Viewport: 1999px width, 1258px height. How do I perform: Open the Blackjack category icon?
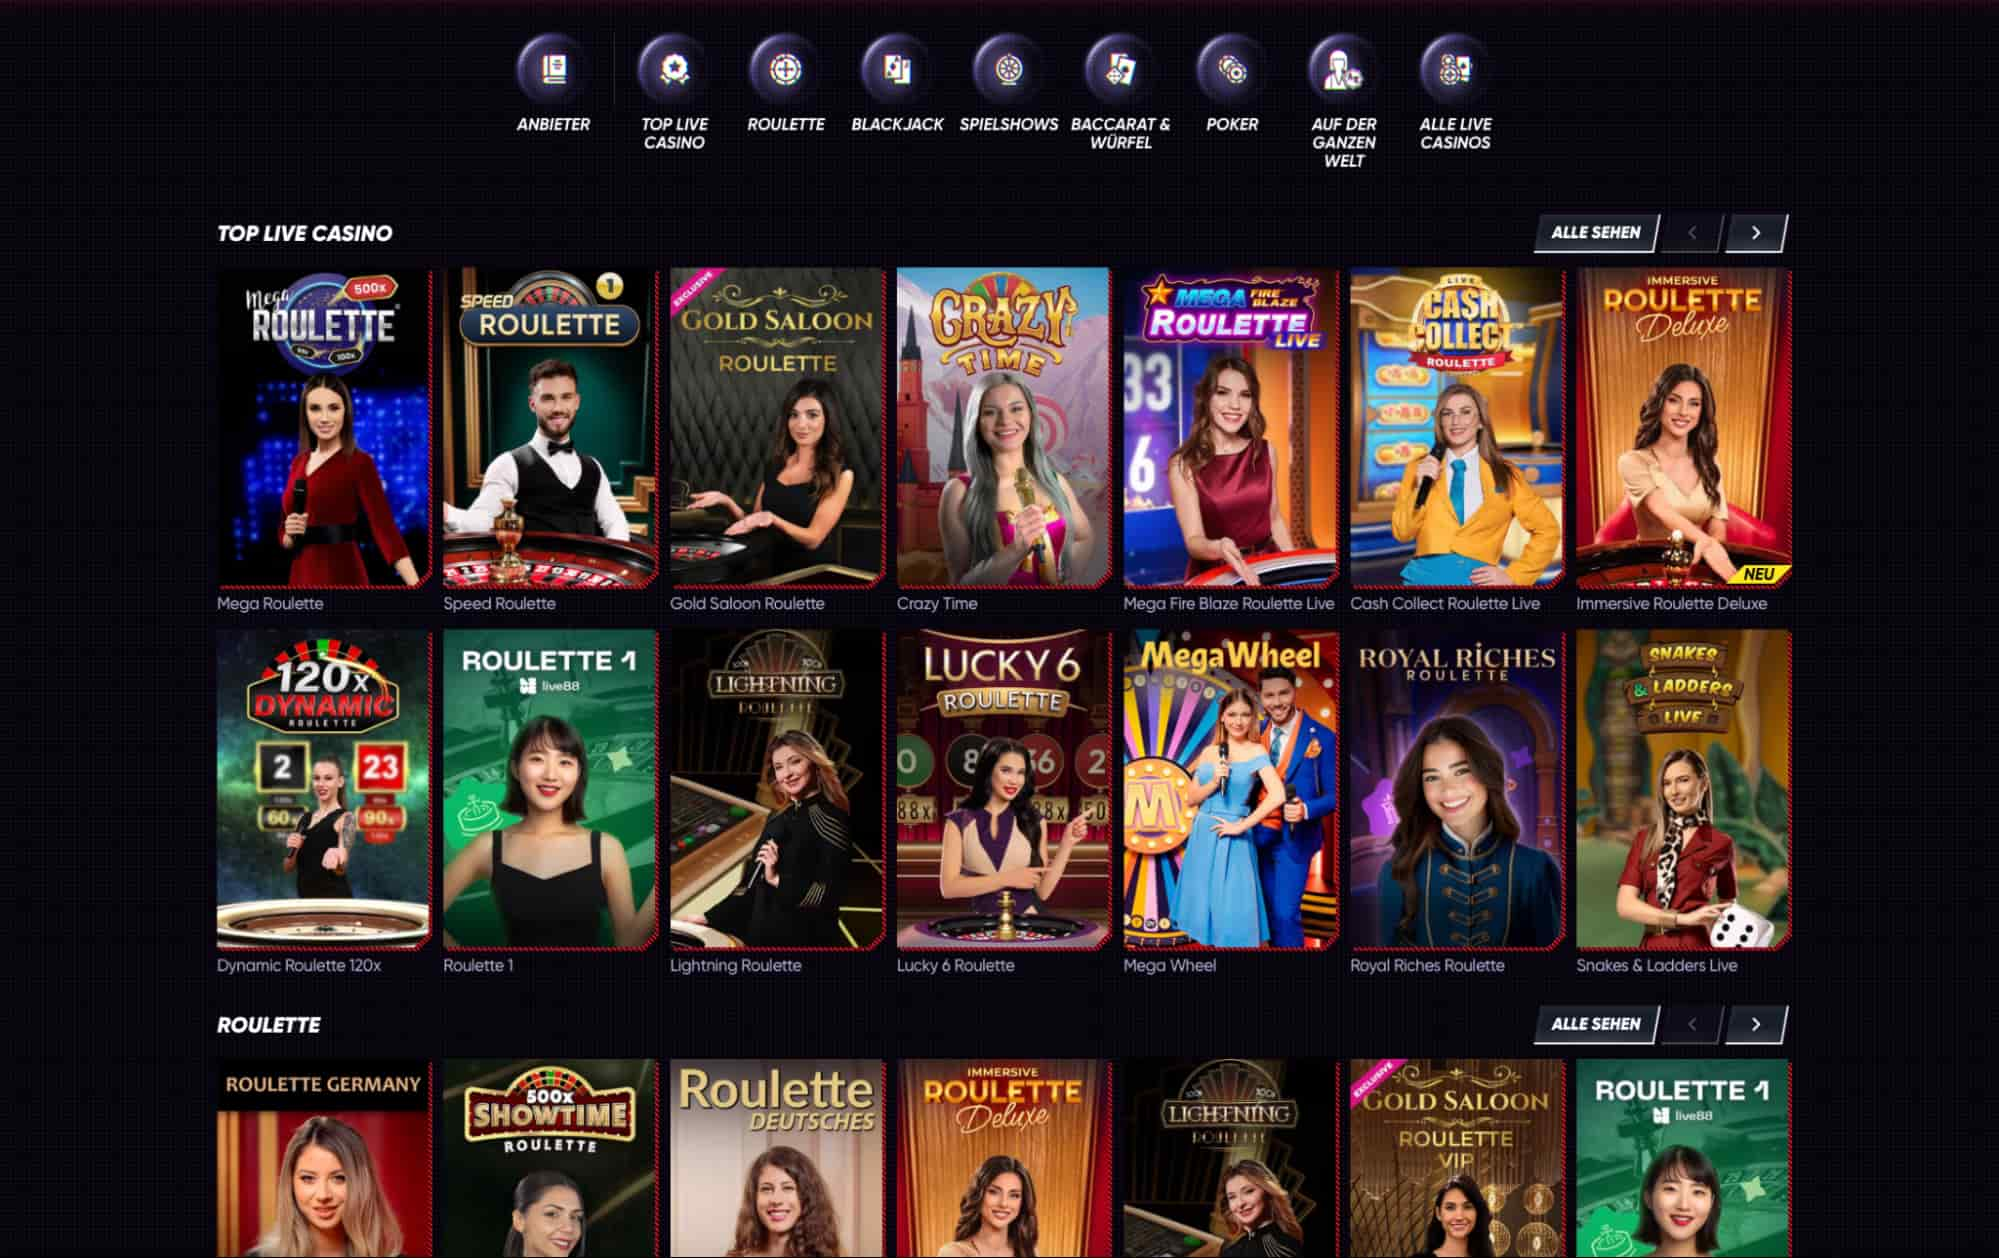897,69
